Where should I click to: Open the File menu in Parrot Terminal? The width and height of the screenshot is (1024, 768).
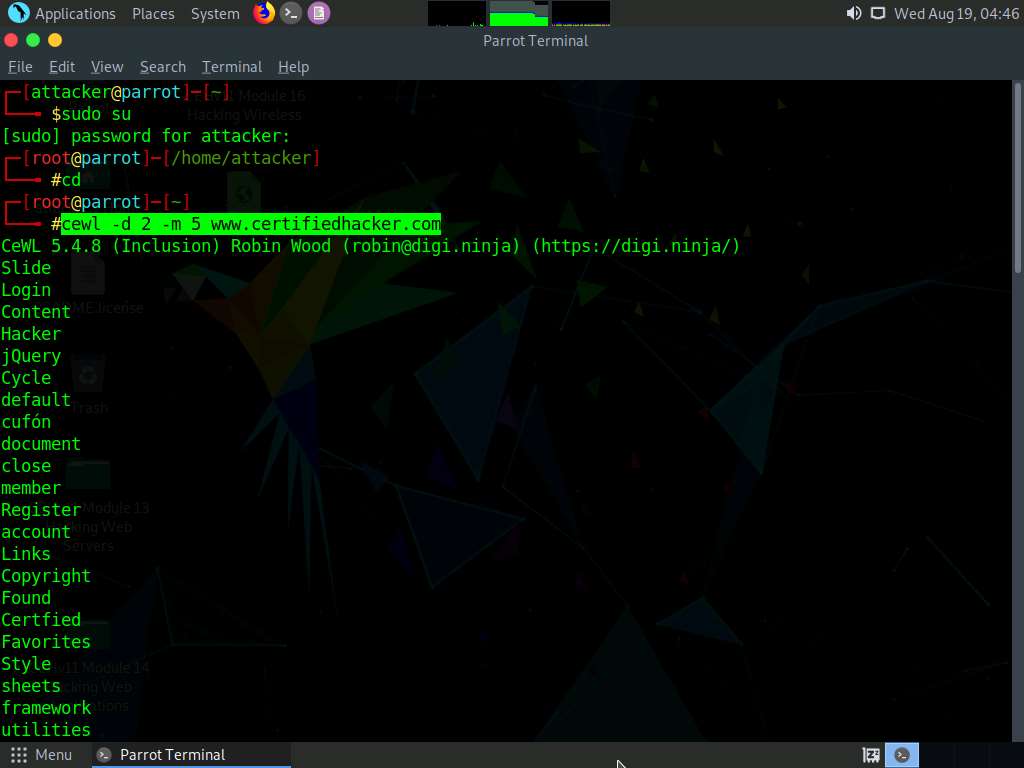[20, 67]
